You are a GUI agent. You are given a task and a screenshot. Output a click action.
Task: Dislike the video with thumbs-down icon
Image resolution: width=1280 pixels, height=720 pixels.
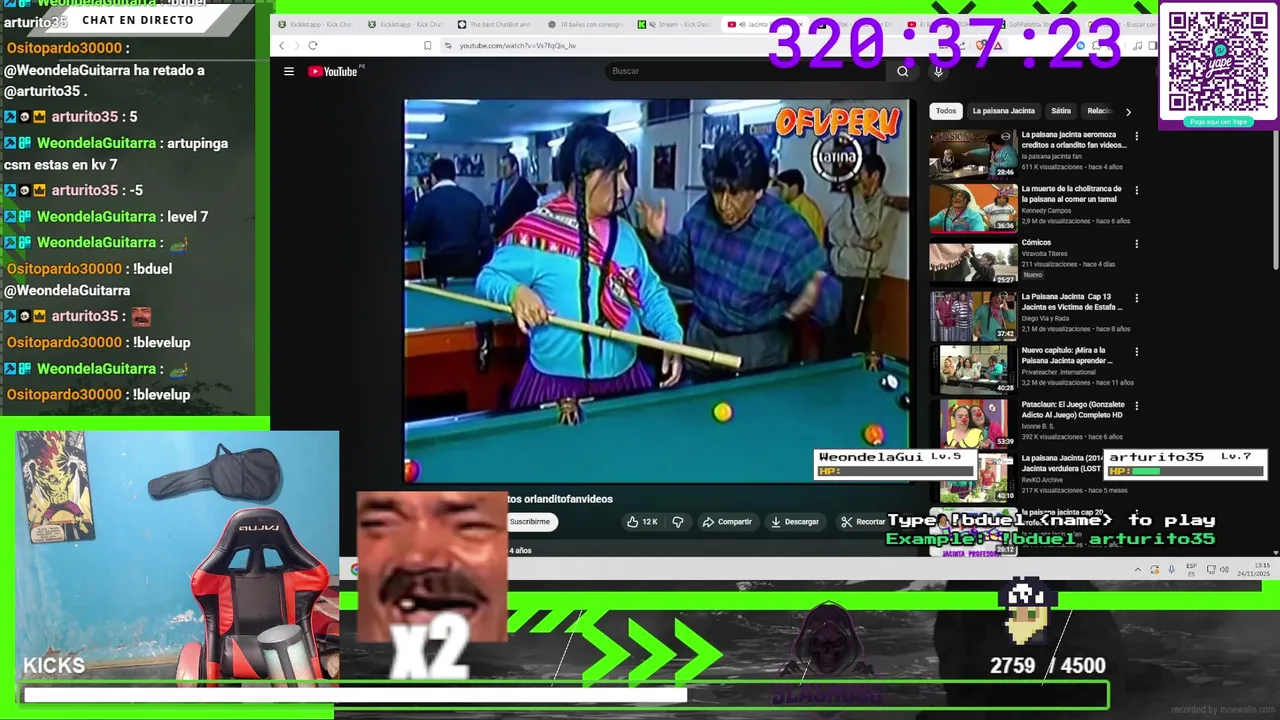pyautogui.click(x=678, y=522)
